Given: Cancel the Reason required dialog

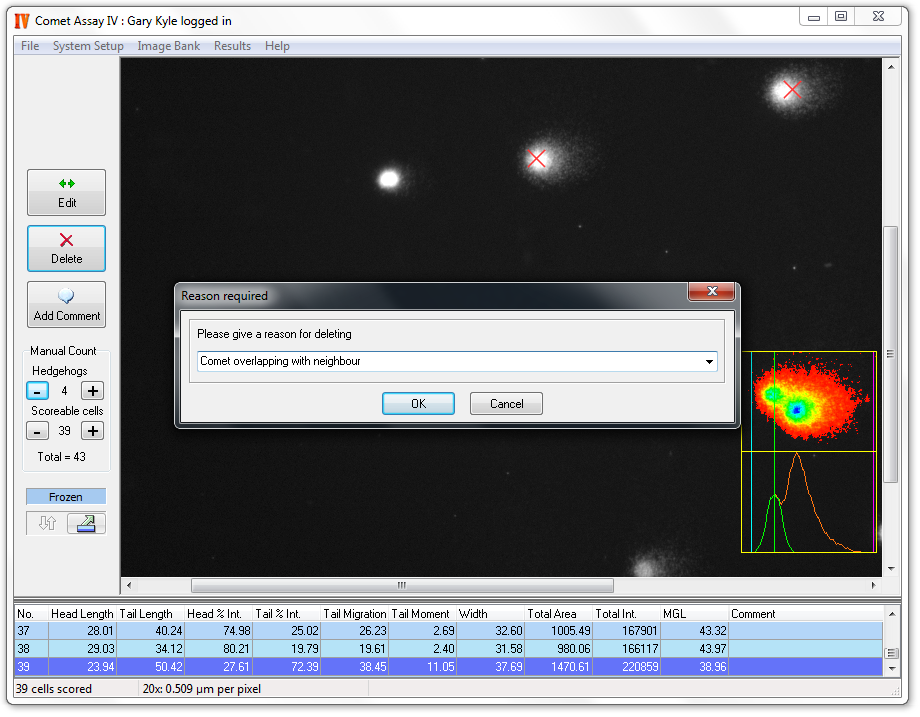Looking at the screenshot, I should click(506, 404).
